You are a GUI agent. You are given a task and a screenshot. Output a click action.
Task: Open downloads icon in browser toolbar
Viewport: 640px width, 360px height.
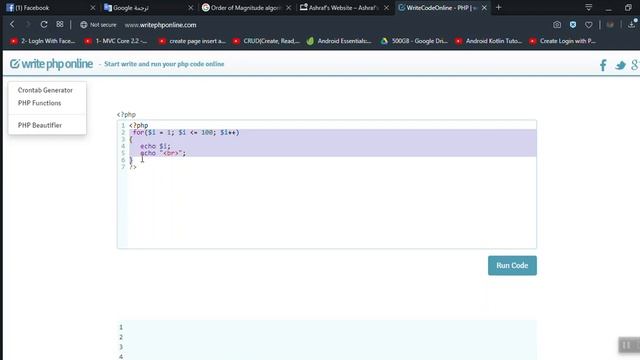click(x=632, y=24)
